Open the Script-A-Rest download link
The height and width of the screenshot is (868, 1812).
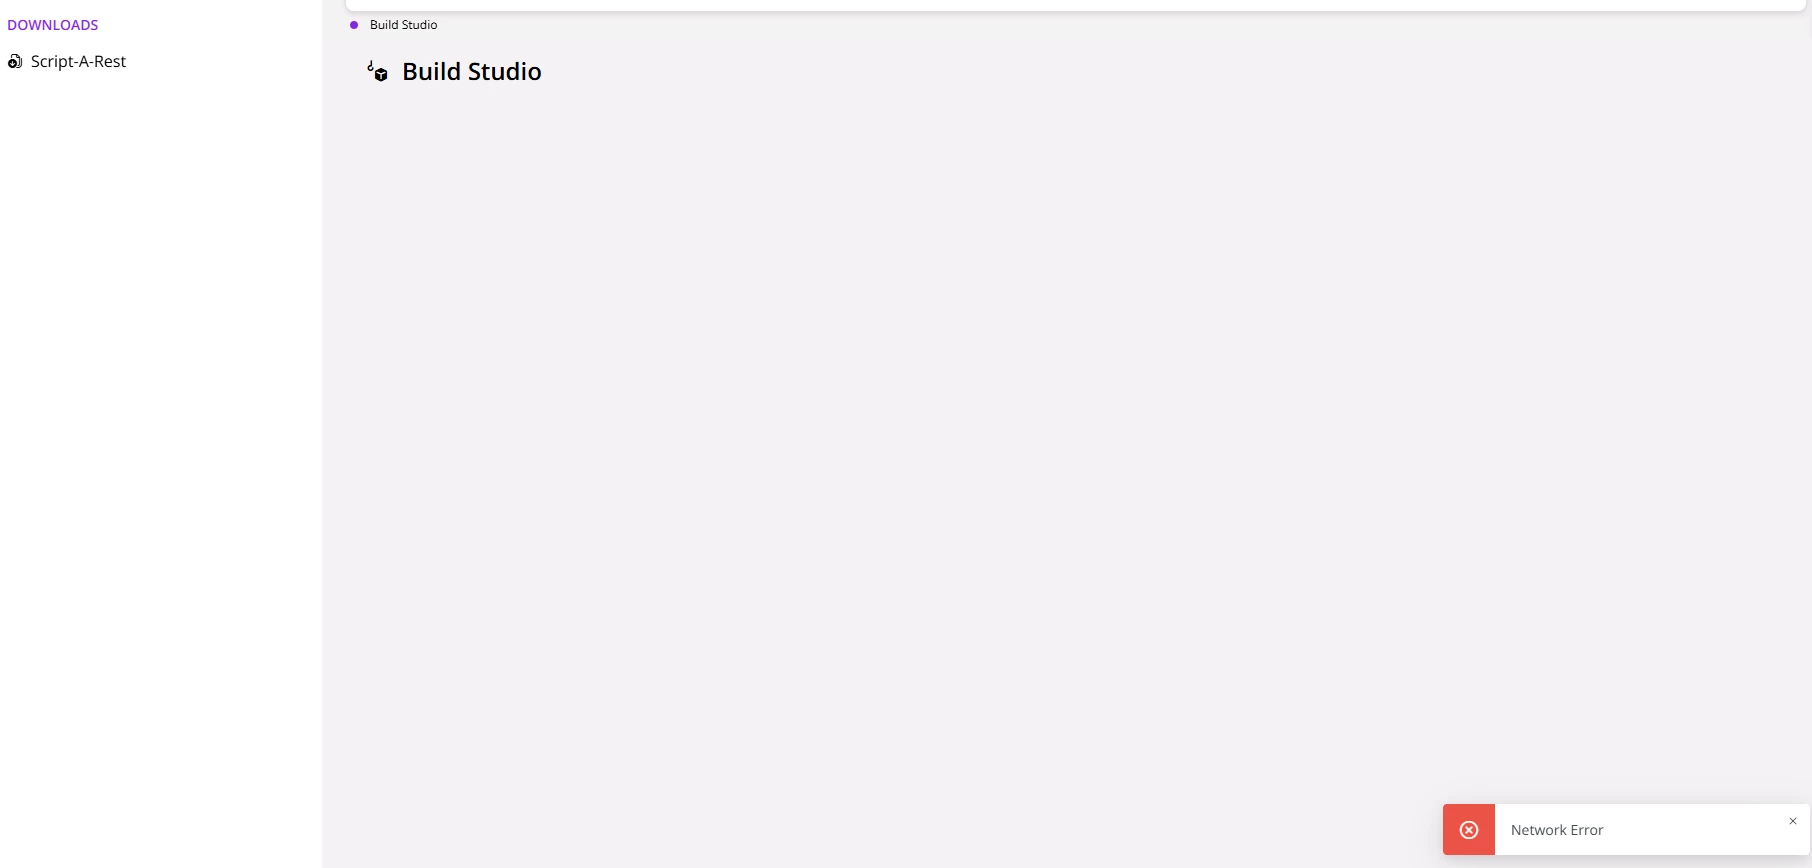tap(78, 62)
